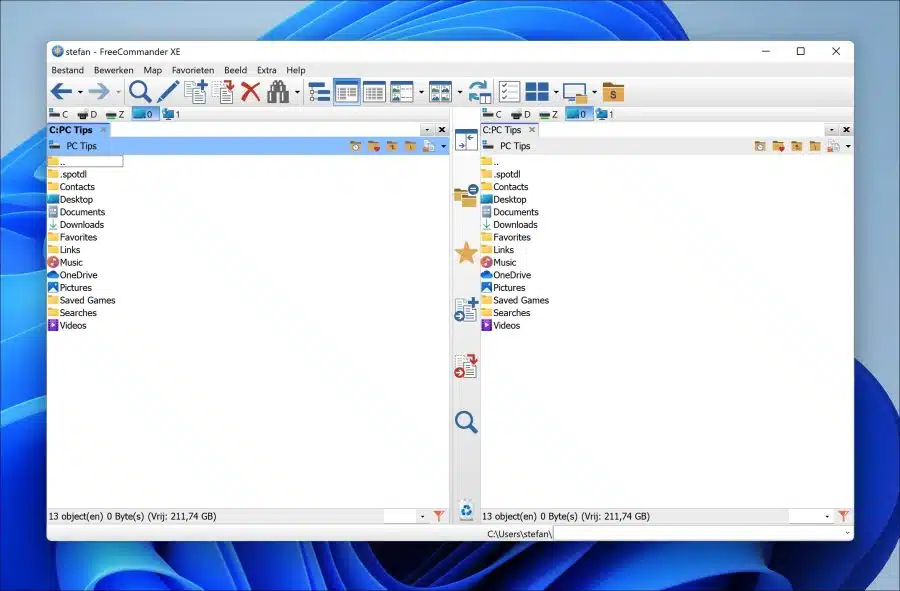
Task: Open the magnifier Search tool in the top toolbar
Action: point(139,92)
